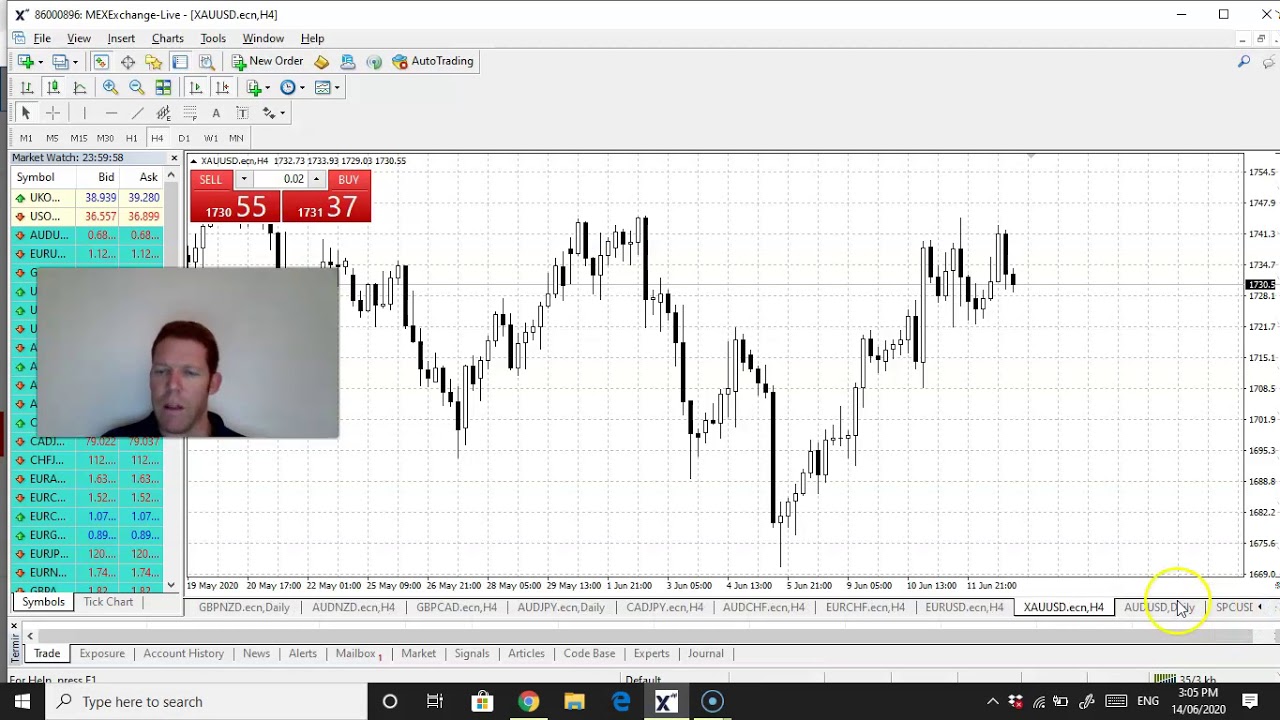The width and height of the screenshot is (1280, 720).
Task: Open the Experts terminal tab
Action: 651,653
